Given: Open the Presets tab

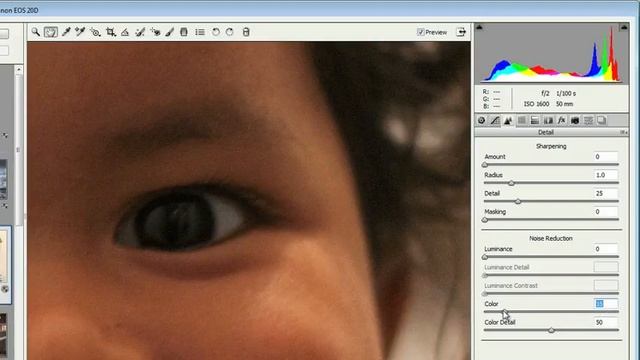Looking at the screenshot, I should 588,120.
